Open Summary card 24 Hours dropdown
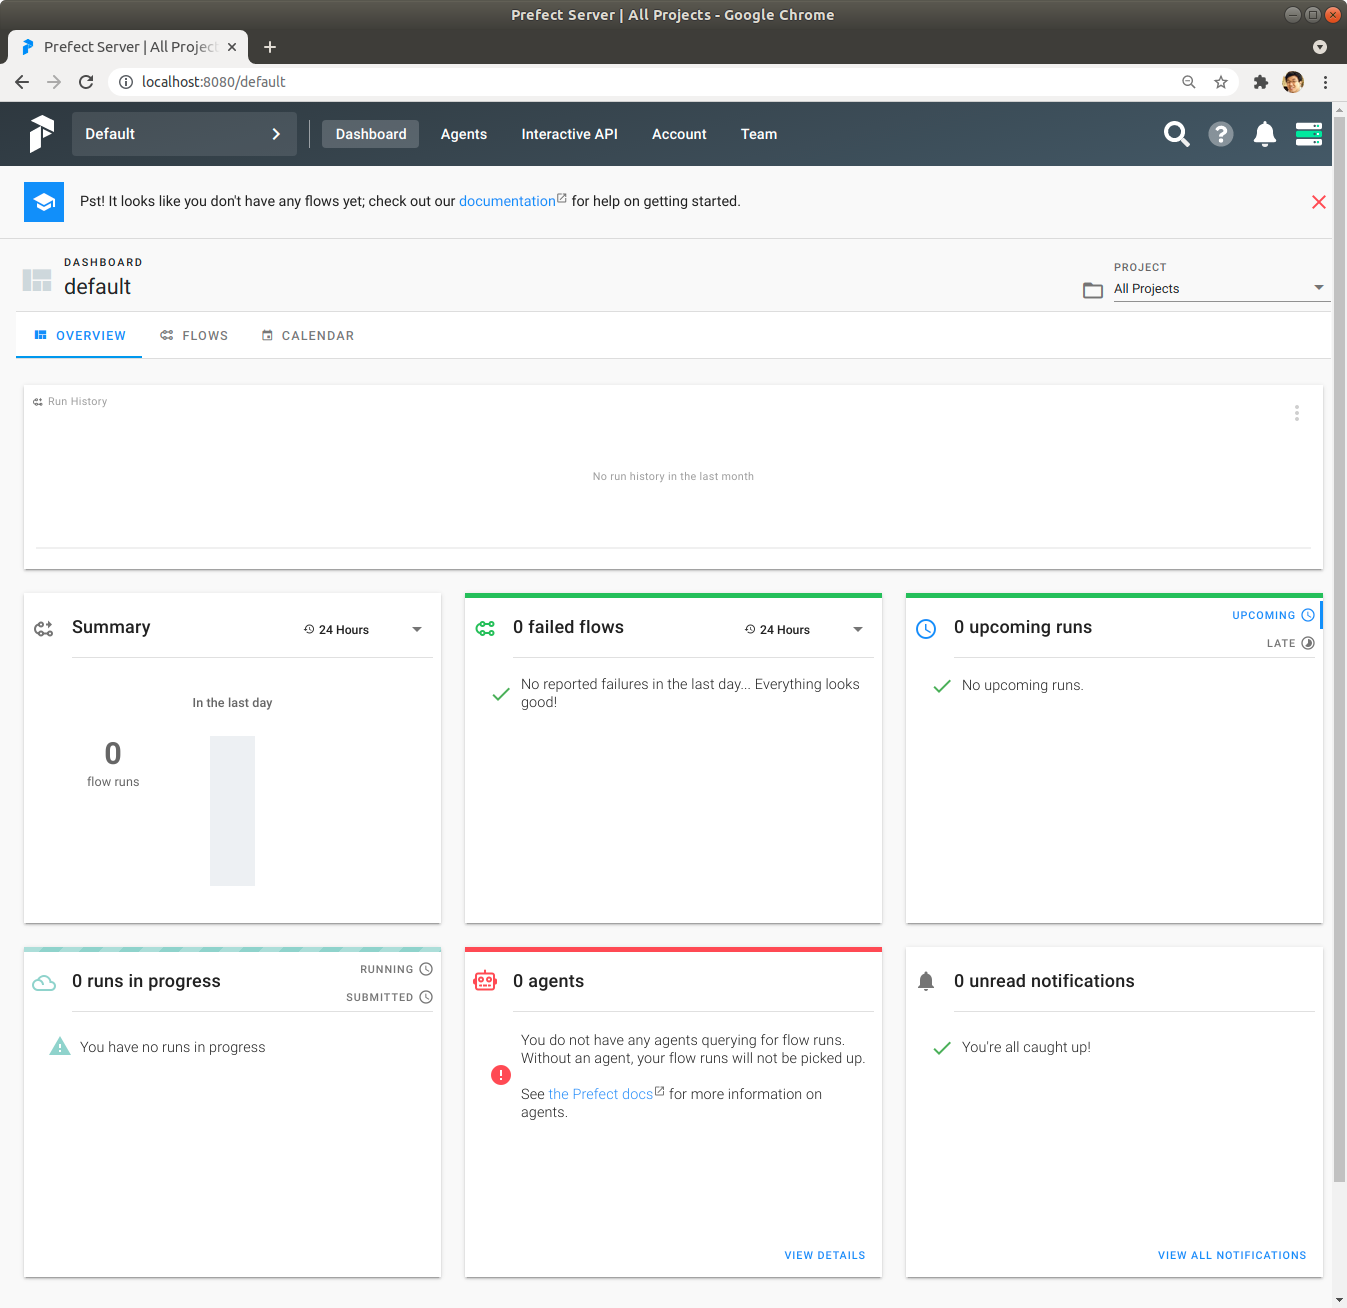The width and height of the screenshot is (1347, 1308). (x=363, y=630)
